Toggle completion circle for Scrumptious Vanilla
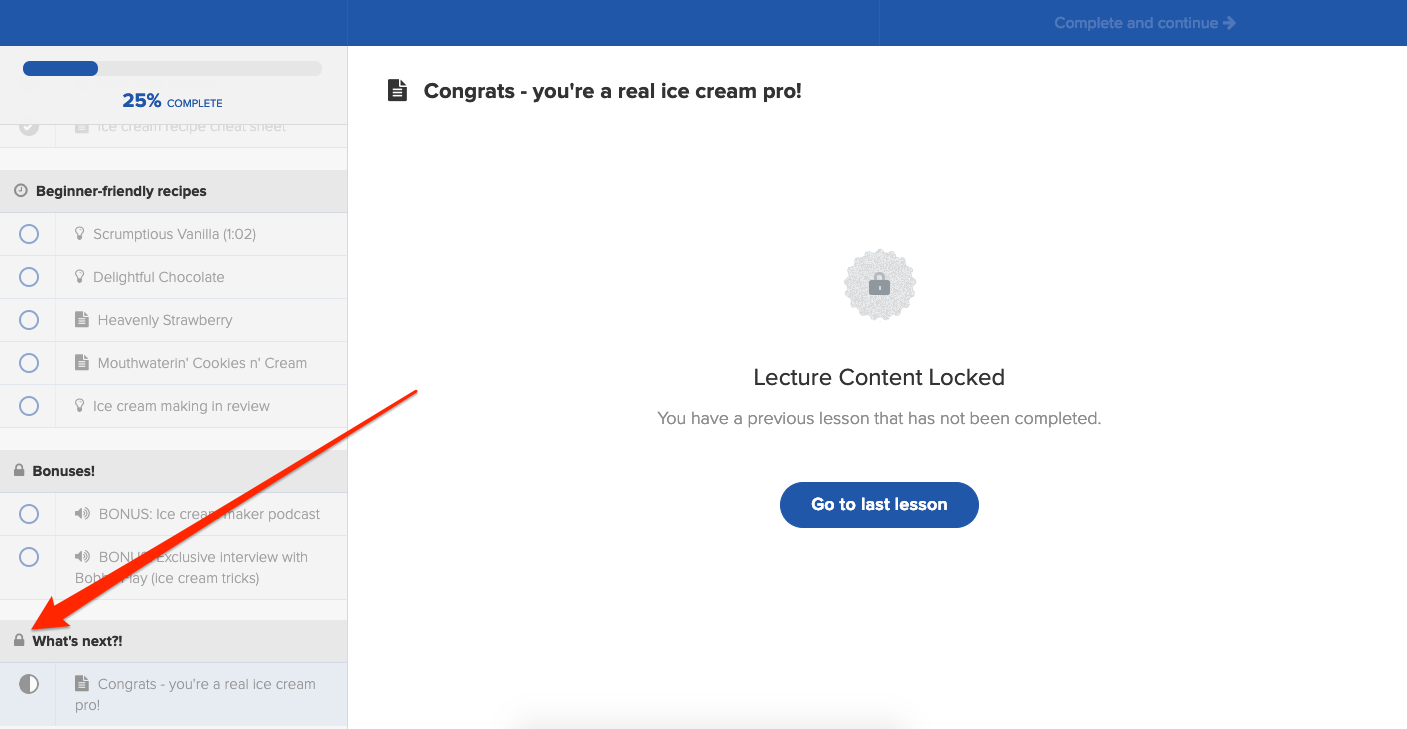Image resolution: width=1407 pixels, height=729 pixels. tap(29, 234)
